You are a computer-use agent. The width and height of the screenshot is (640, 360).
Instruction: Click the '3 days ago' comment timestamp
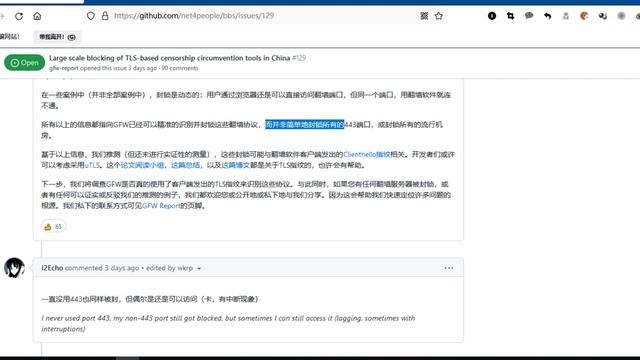click(x=122, y=268)
